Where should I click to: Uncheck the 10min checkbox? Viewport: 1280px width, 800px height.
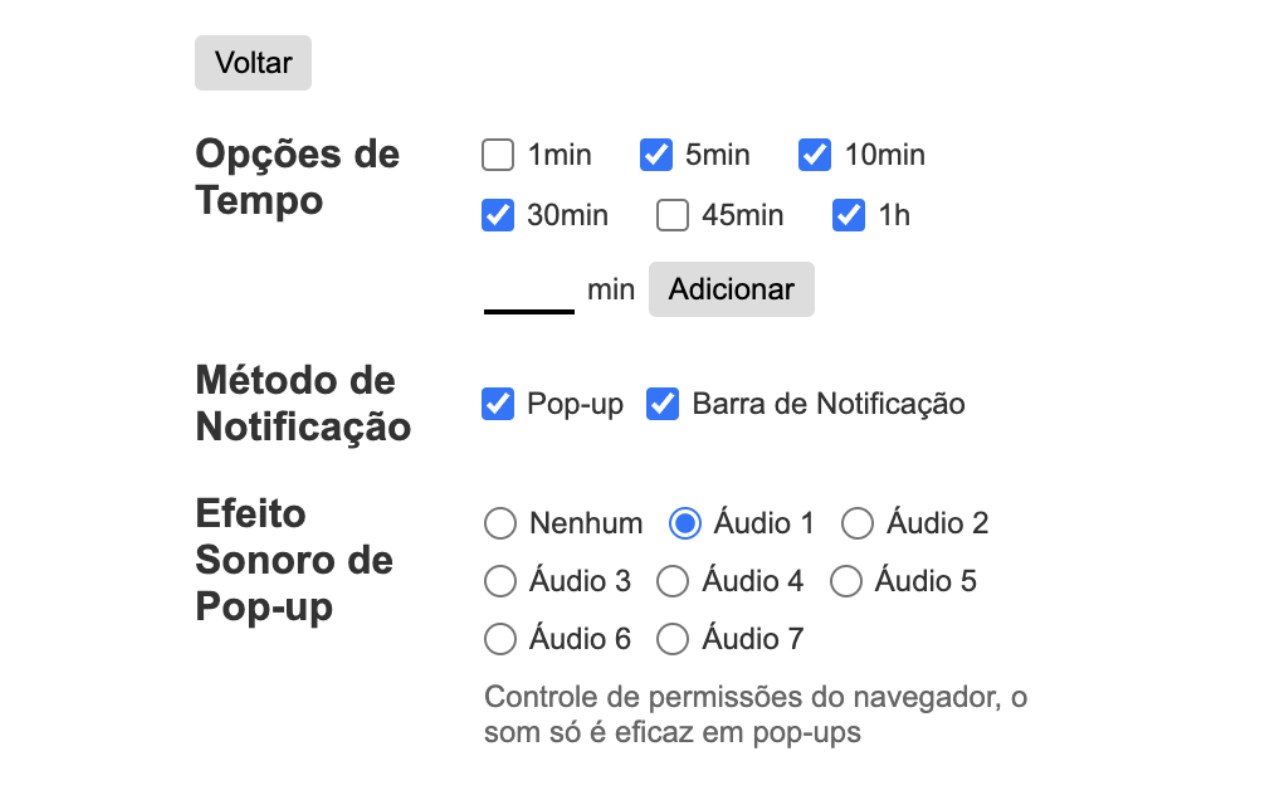pos(815,156)
